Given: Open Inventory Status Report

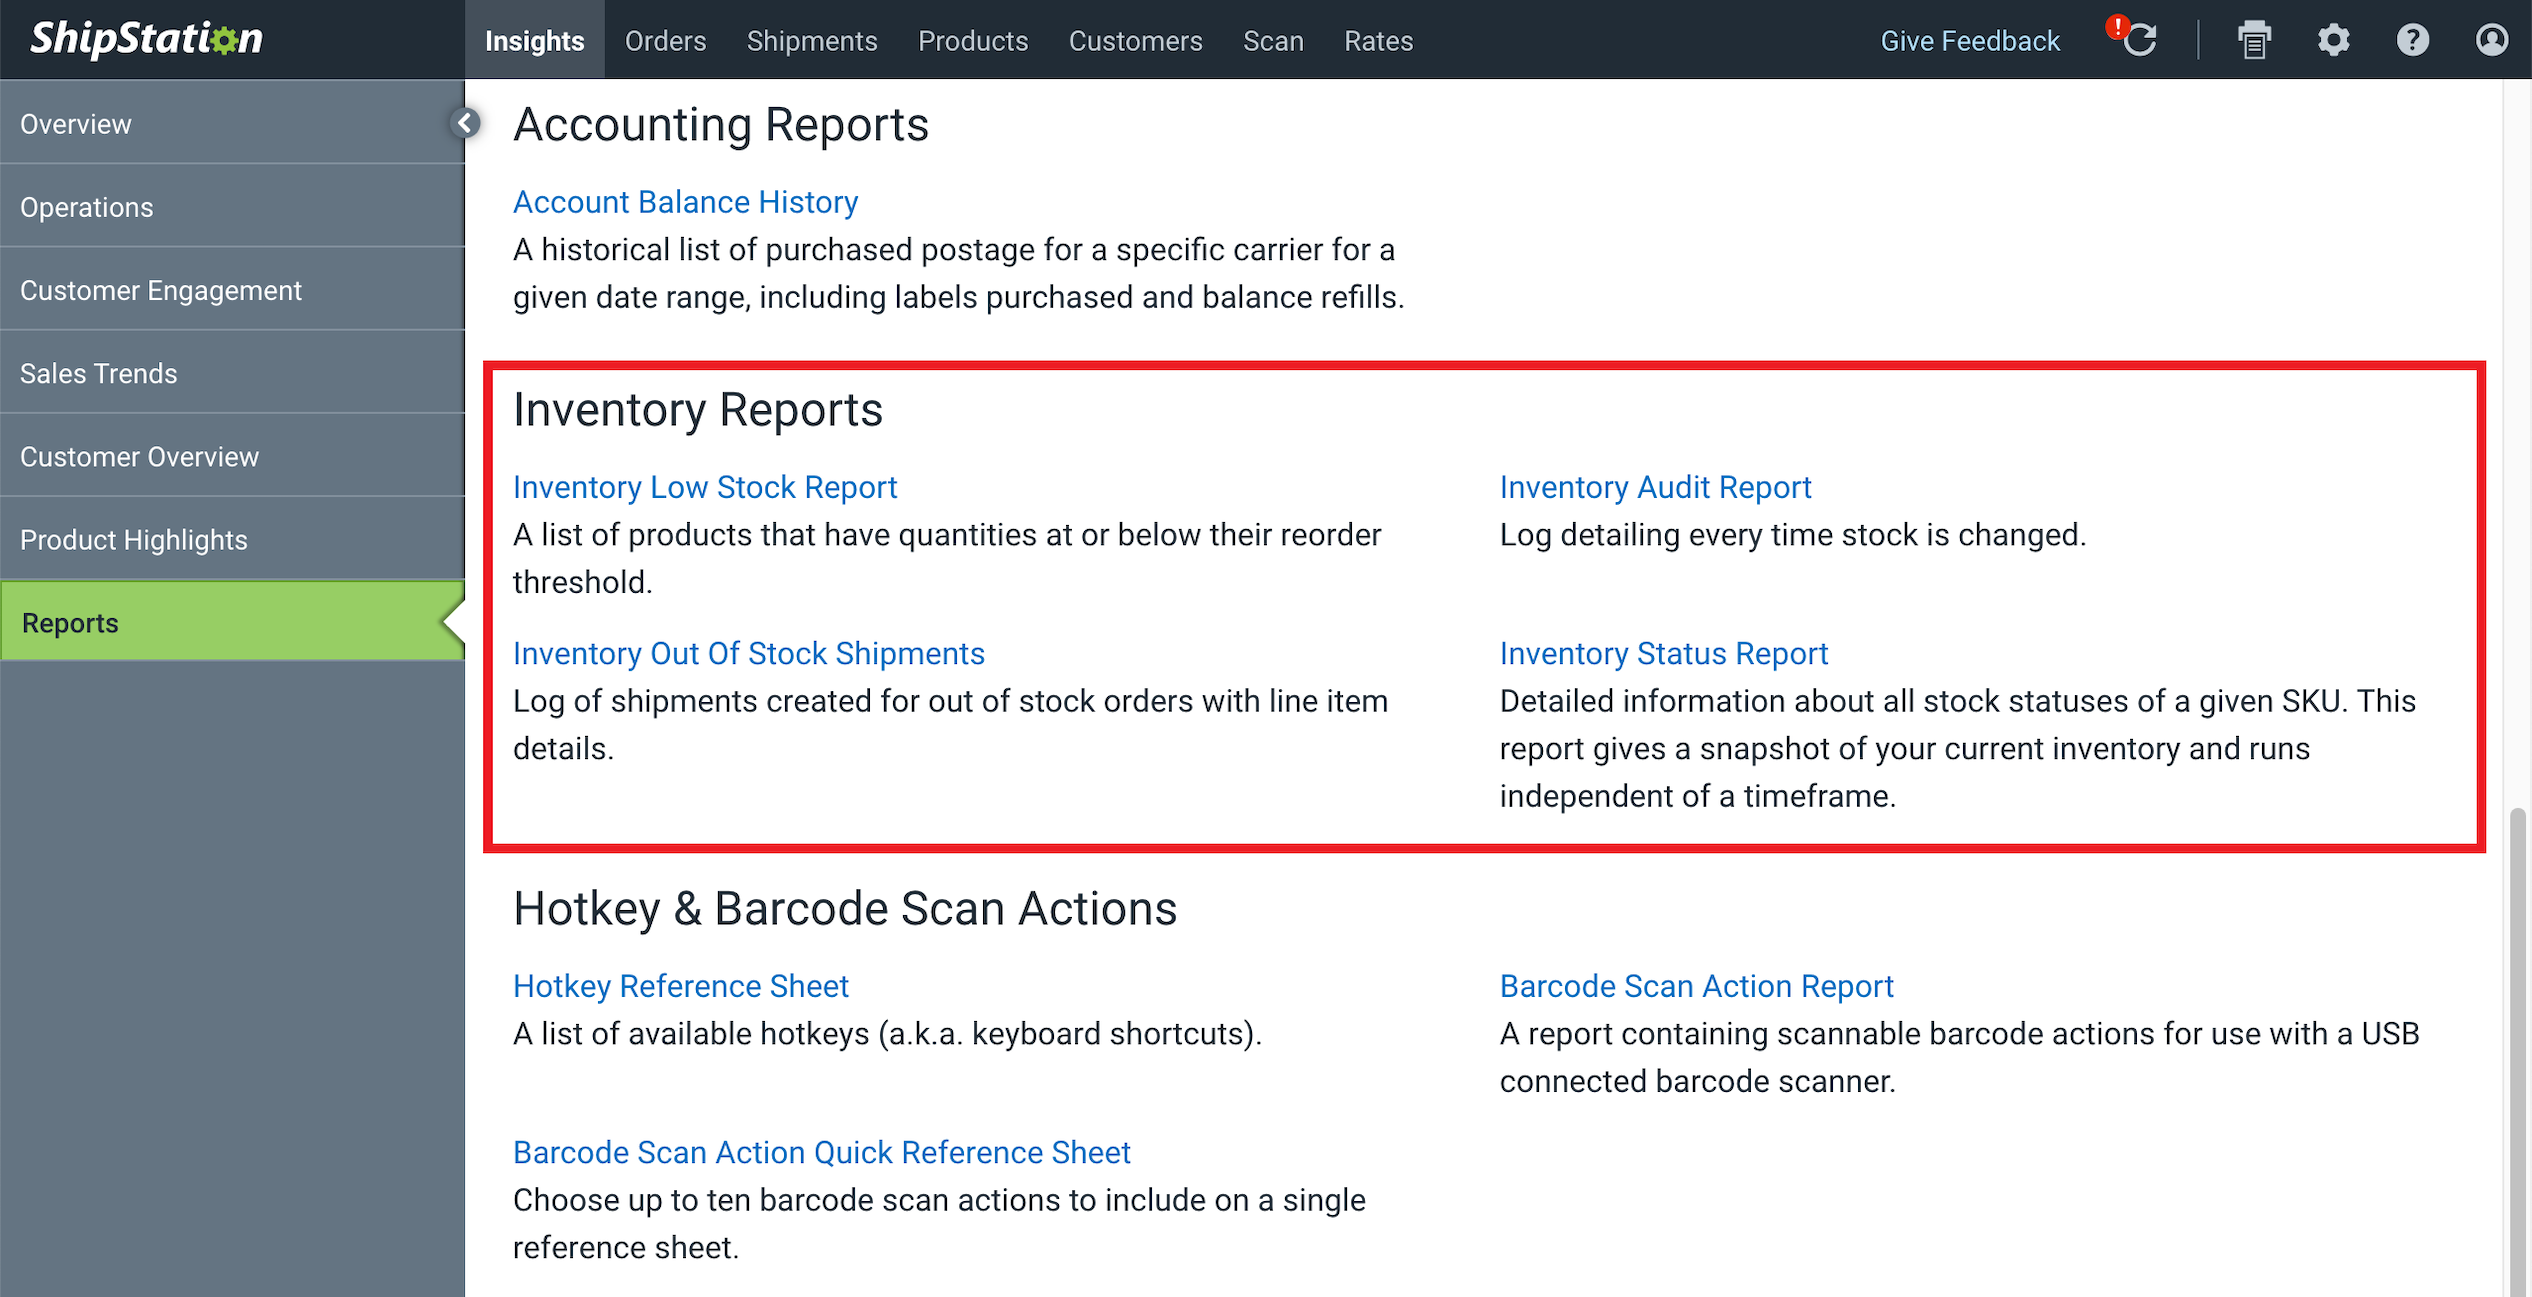Looking at the screenshot, I should coord(1662,652).
